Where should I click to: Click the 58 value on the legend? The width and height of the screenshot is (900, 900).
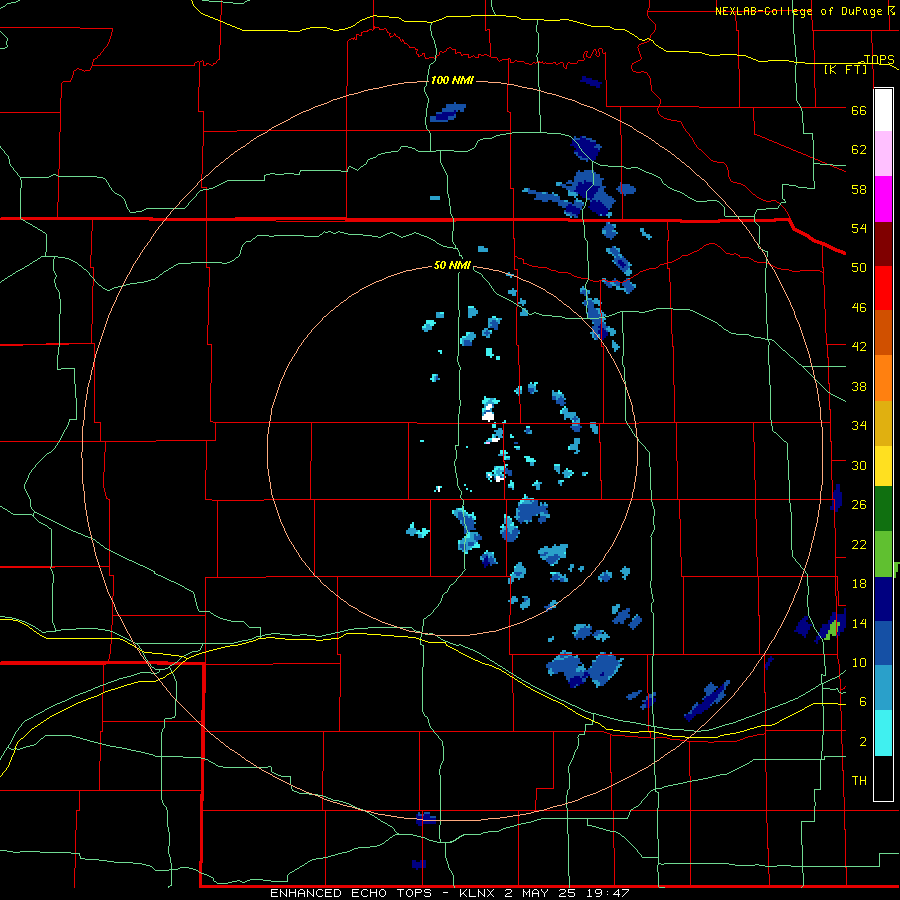859,189
